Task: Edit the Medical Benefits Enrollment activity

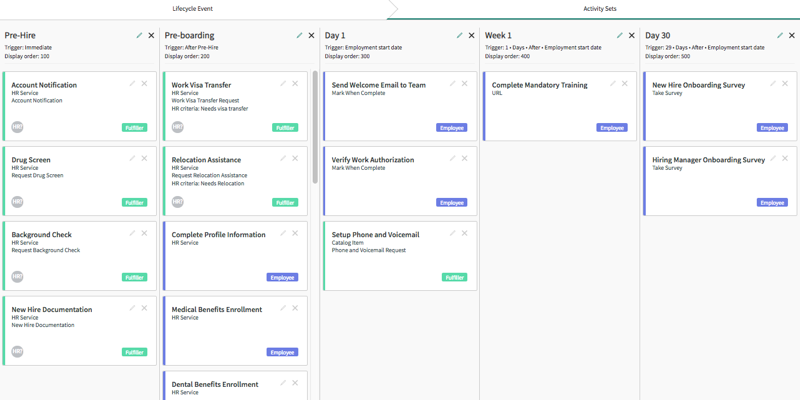Action: [x=283, y=308]
